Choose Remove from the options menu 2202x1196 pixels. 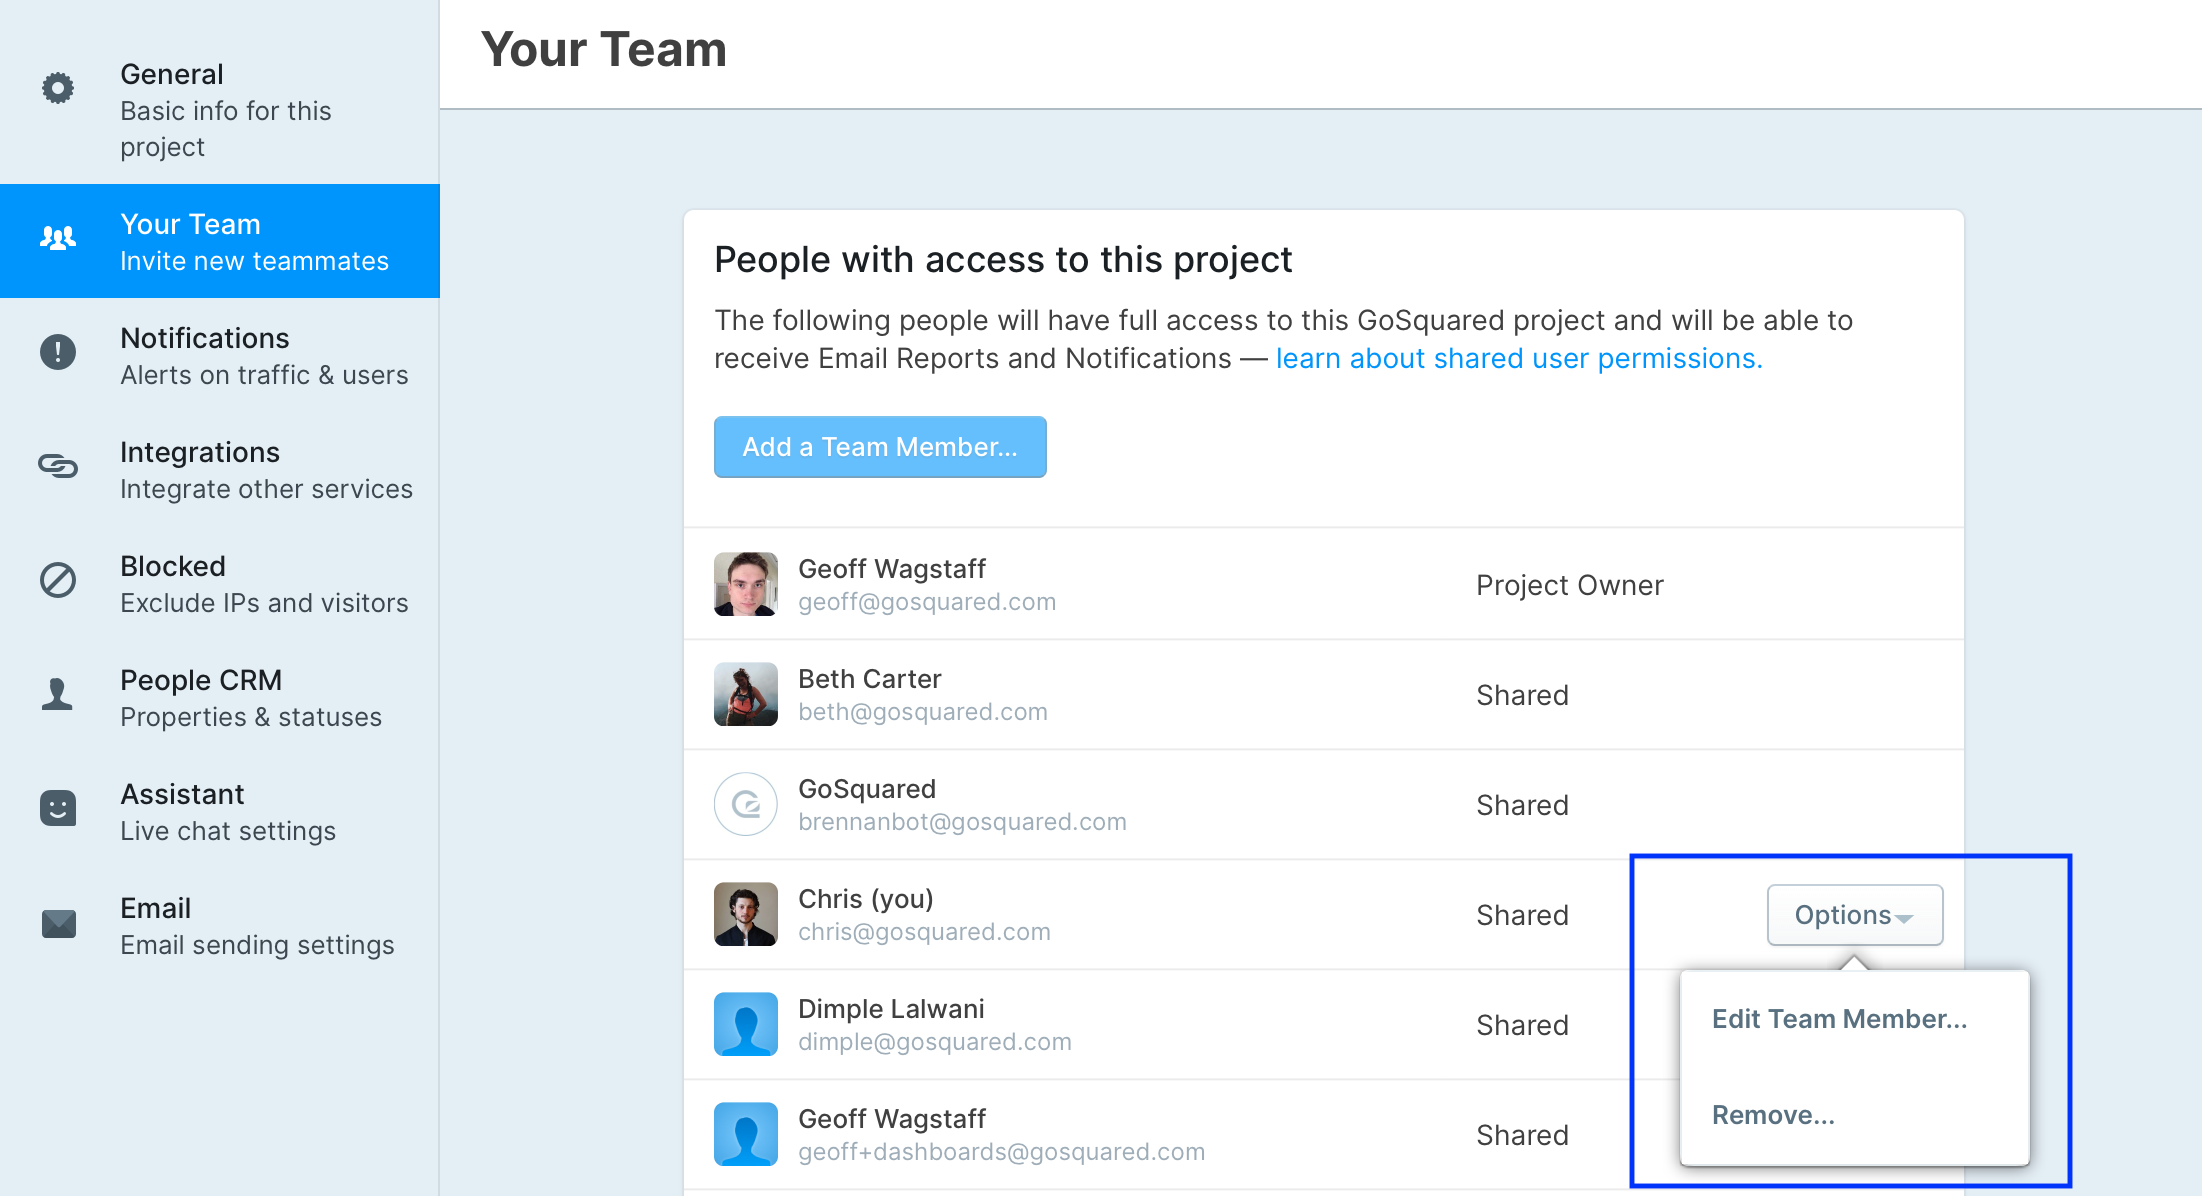(1773, 1115)
